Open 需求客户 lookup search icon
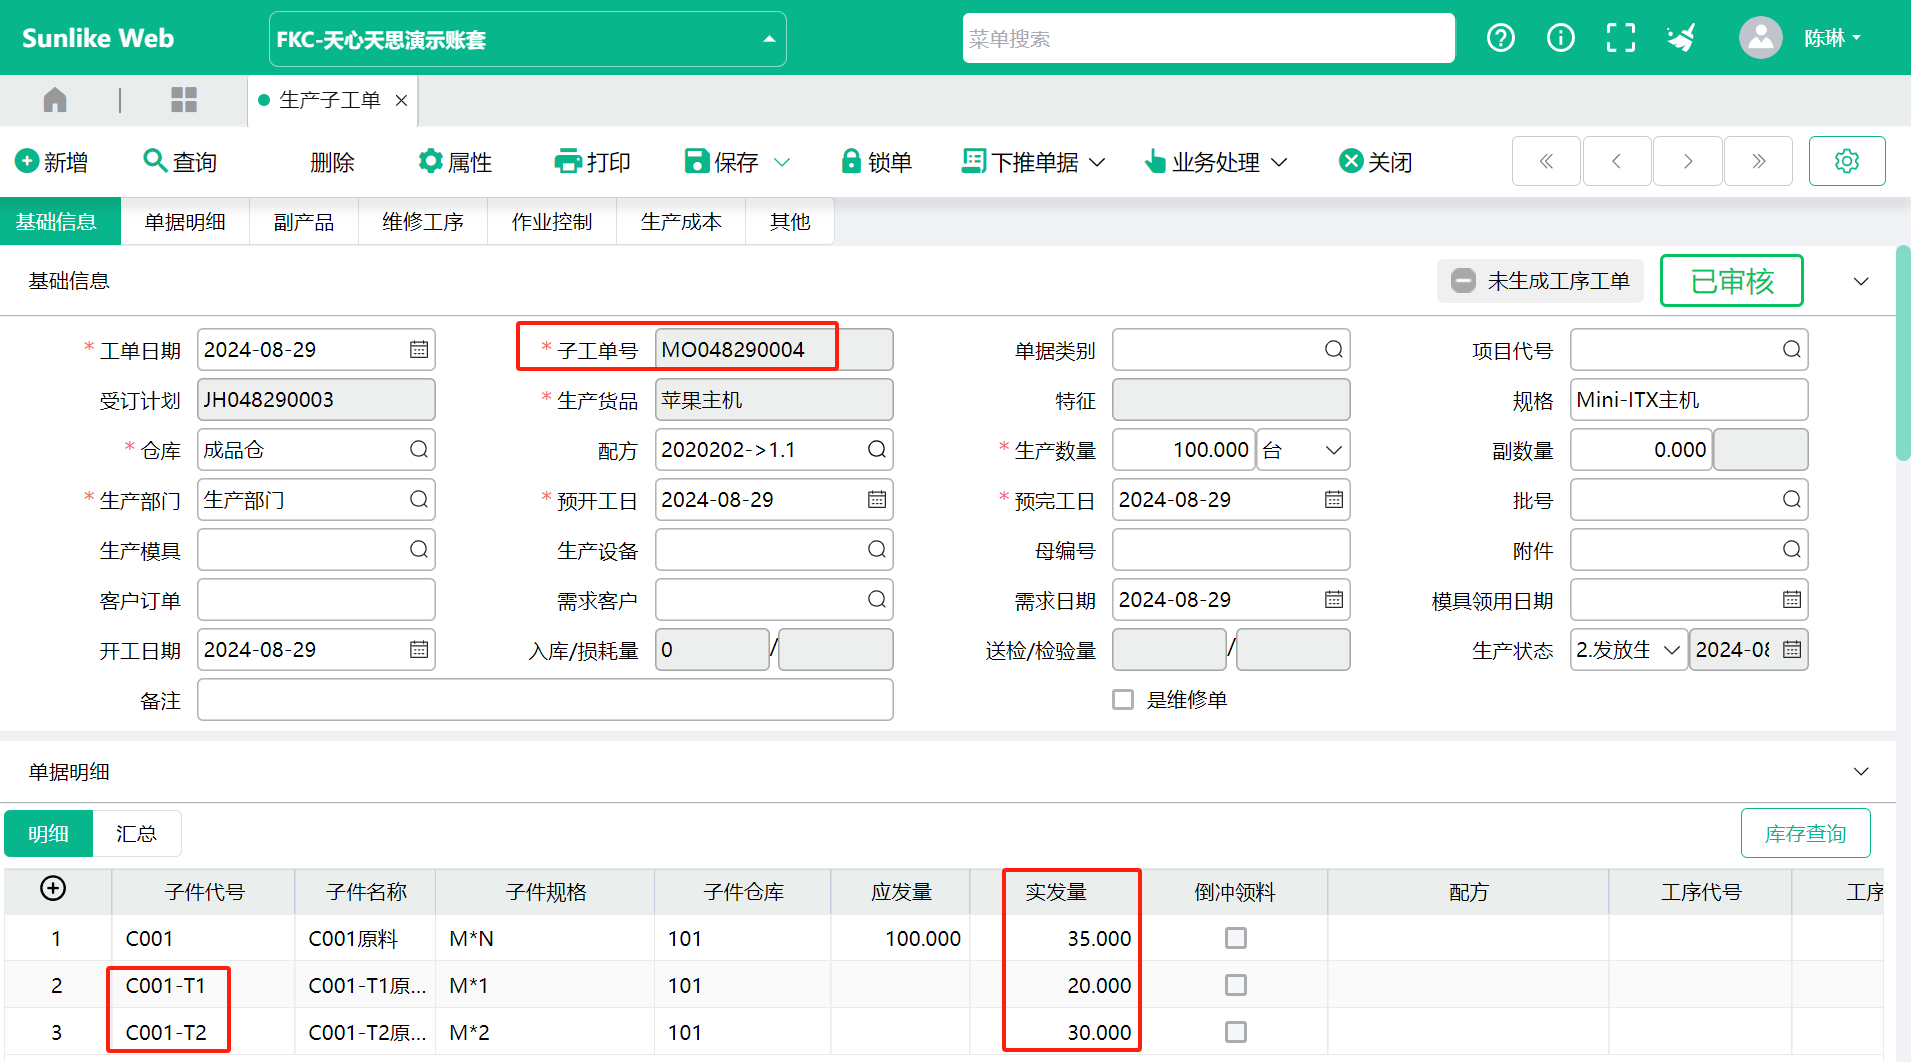 click(x=877, y=599)
